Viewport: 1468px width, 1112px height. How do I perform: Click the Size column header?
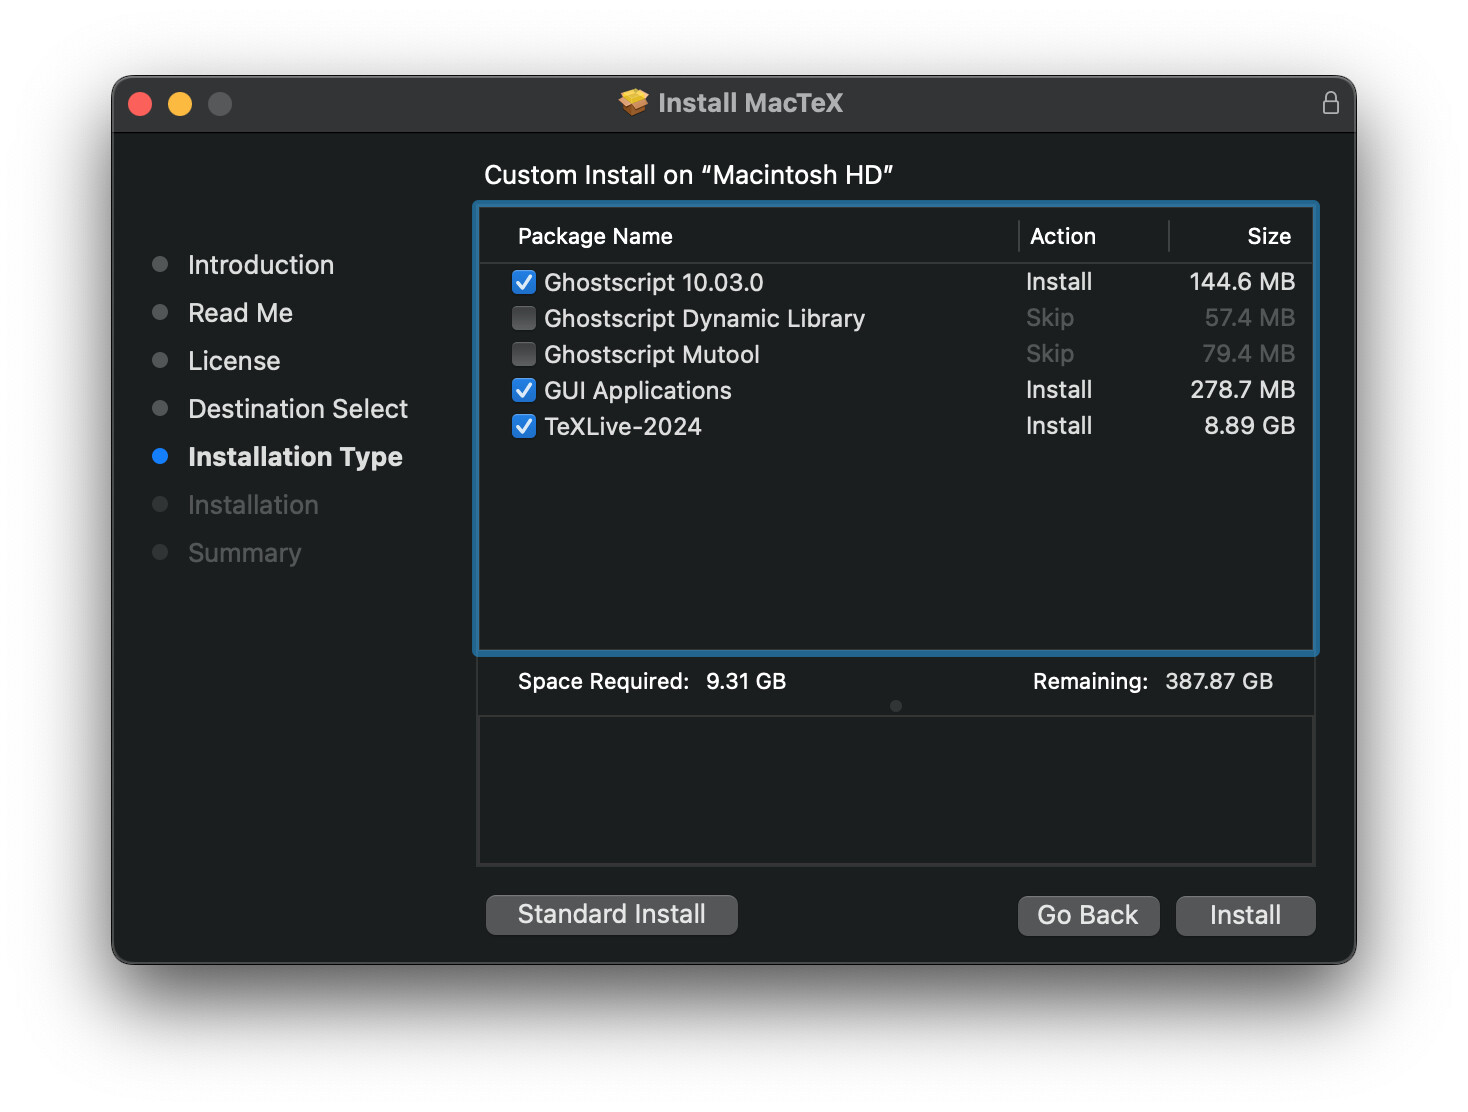pyautogui.click(x=1269, y=236)
